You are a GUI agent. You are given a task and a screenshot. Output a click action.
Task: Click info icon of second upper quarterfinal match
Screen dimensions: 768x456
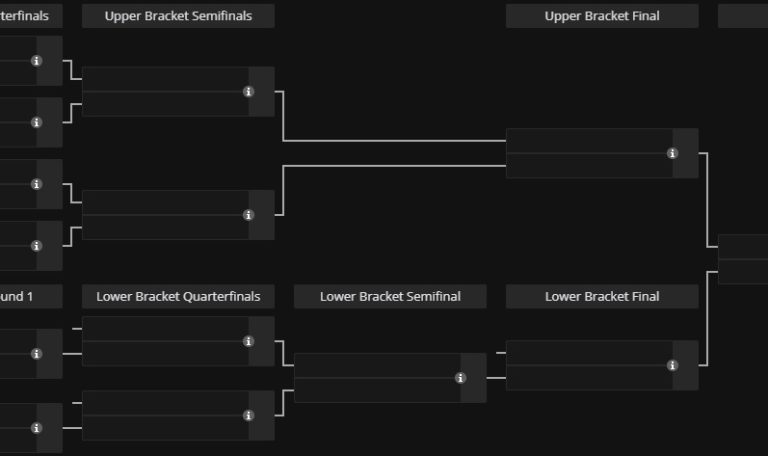point(37,123)
